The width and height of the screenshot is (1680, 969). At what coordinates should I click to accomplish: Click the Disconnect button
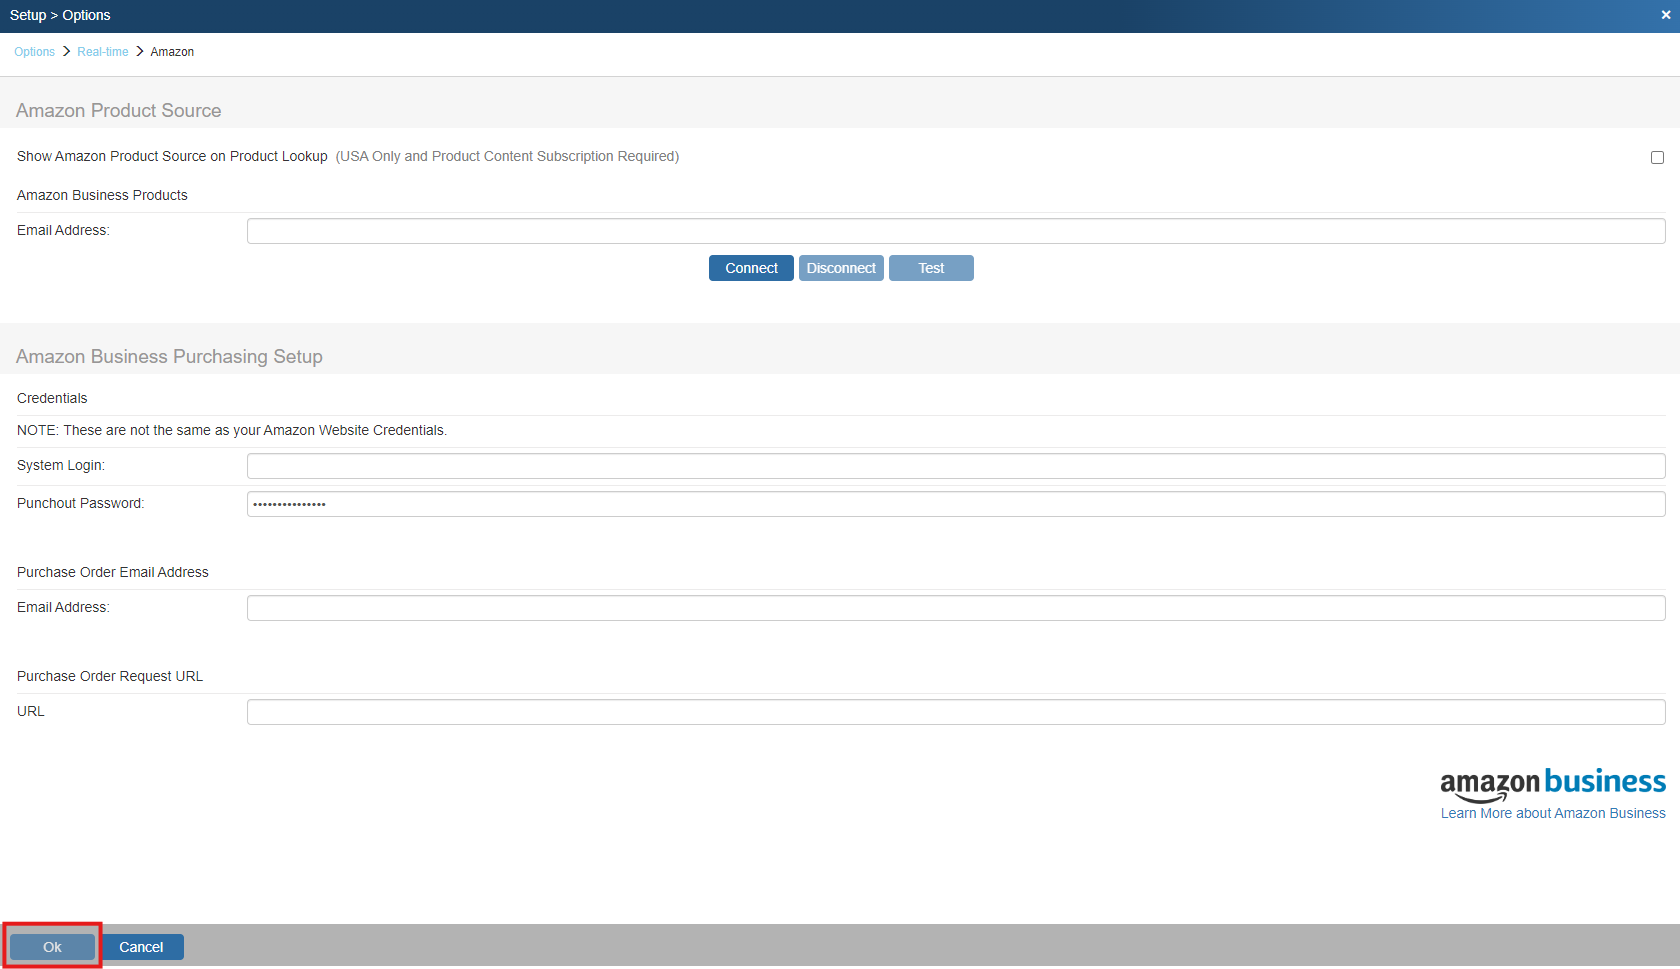(x=840, y=268)
